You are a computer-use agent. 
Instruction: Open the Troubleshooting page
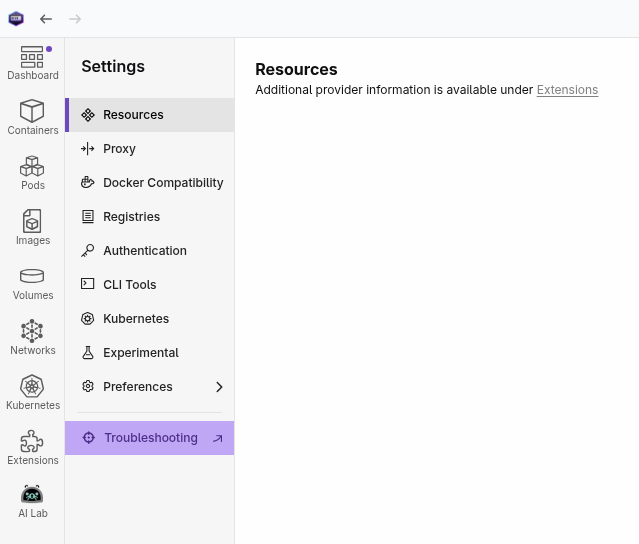150,438
